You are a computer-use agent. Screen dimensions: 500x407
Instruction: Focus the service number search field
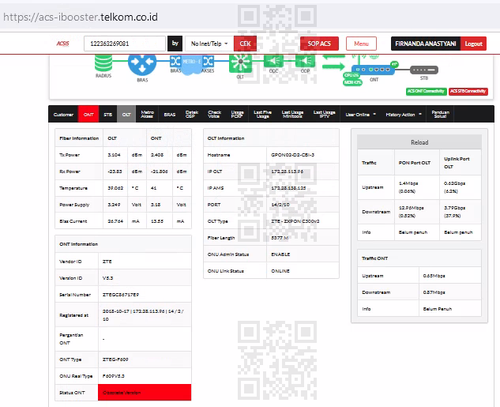(124, 44)
